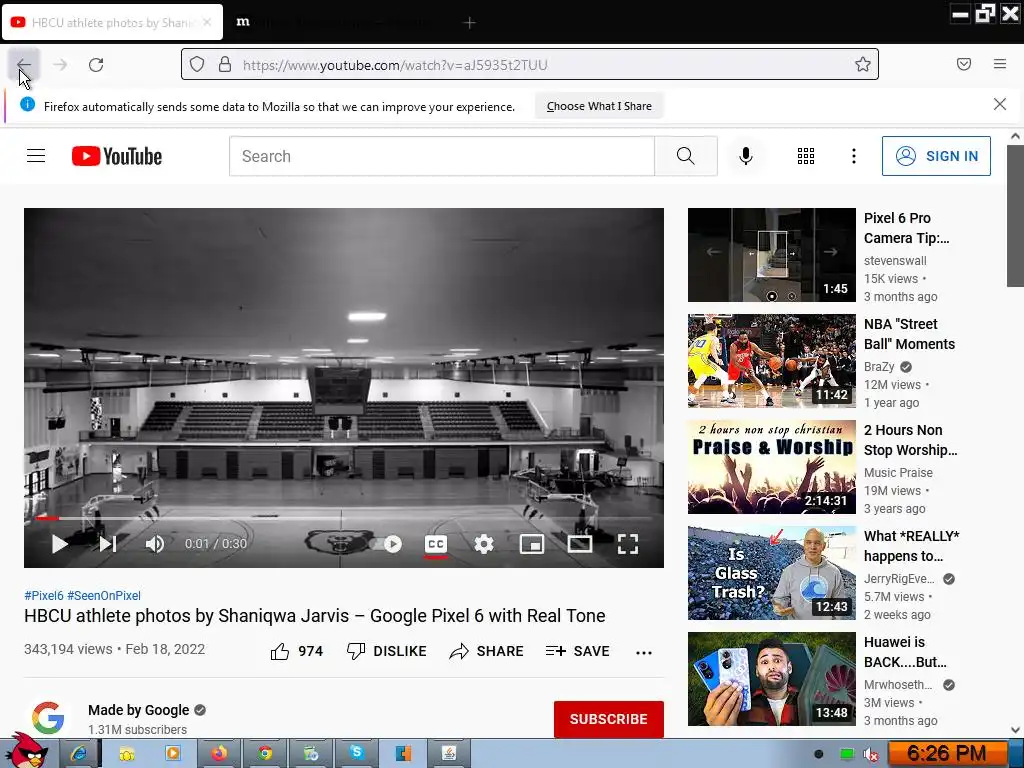Bookmark this page with the star icon
This screenshot has width=1024, height=768.
863,64
